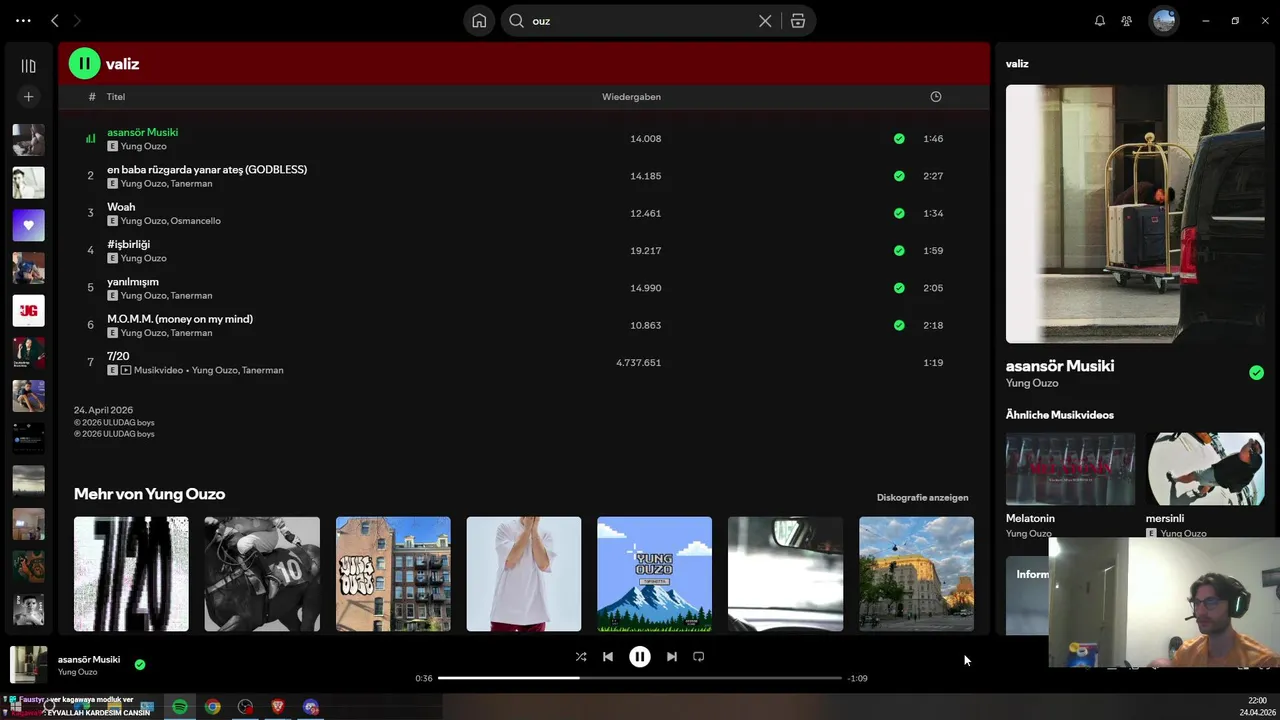This screenshot has width=1280, height=720.
Task: Clear the search field with the X
Action: tap(765, 21)
